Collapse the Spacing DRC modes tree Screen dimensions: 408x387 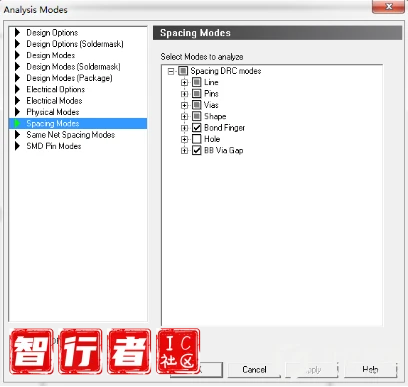click(171, 71)
